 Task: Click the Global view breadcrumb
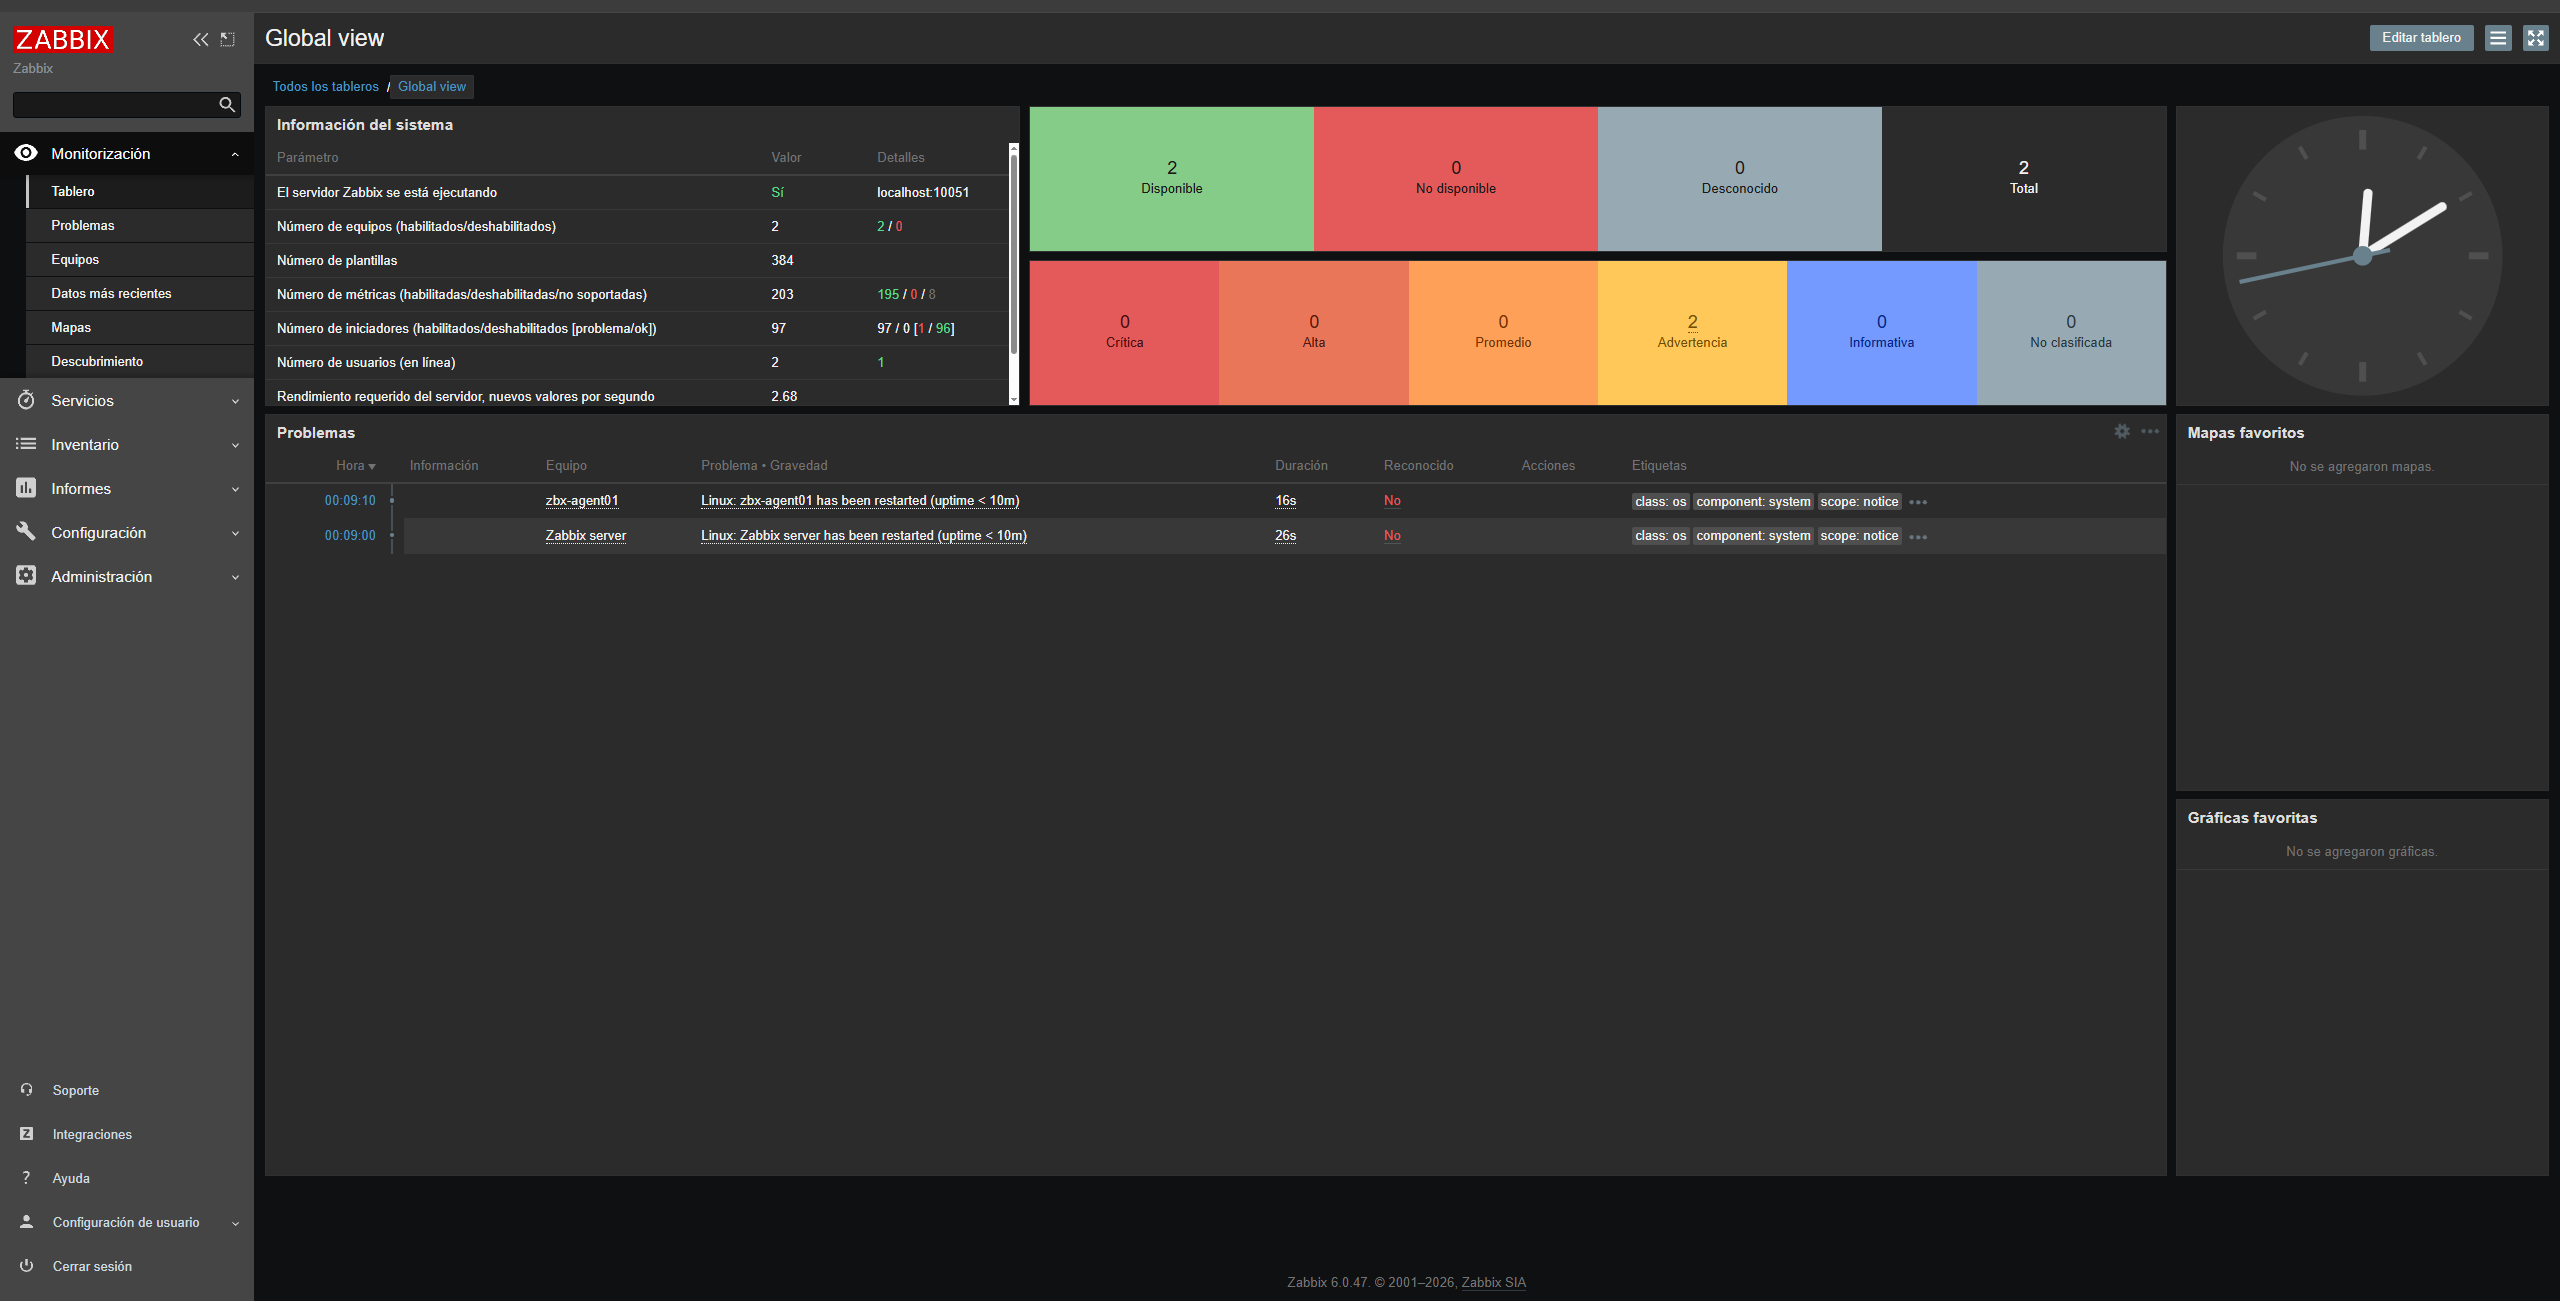coord(432,86)
